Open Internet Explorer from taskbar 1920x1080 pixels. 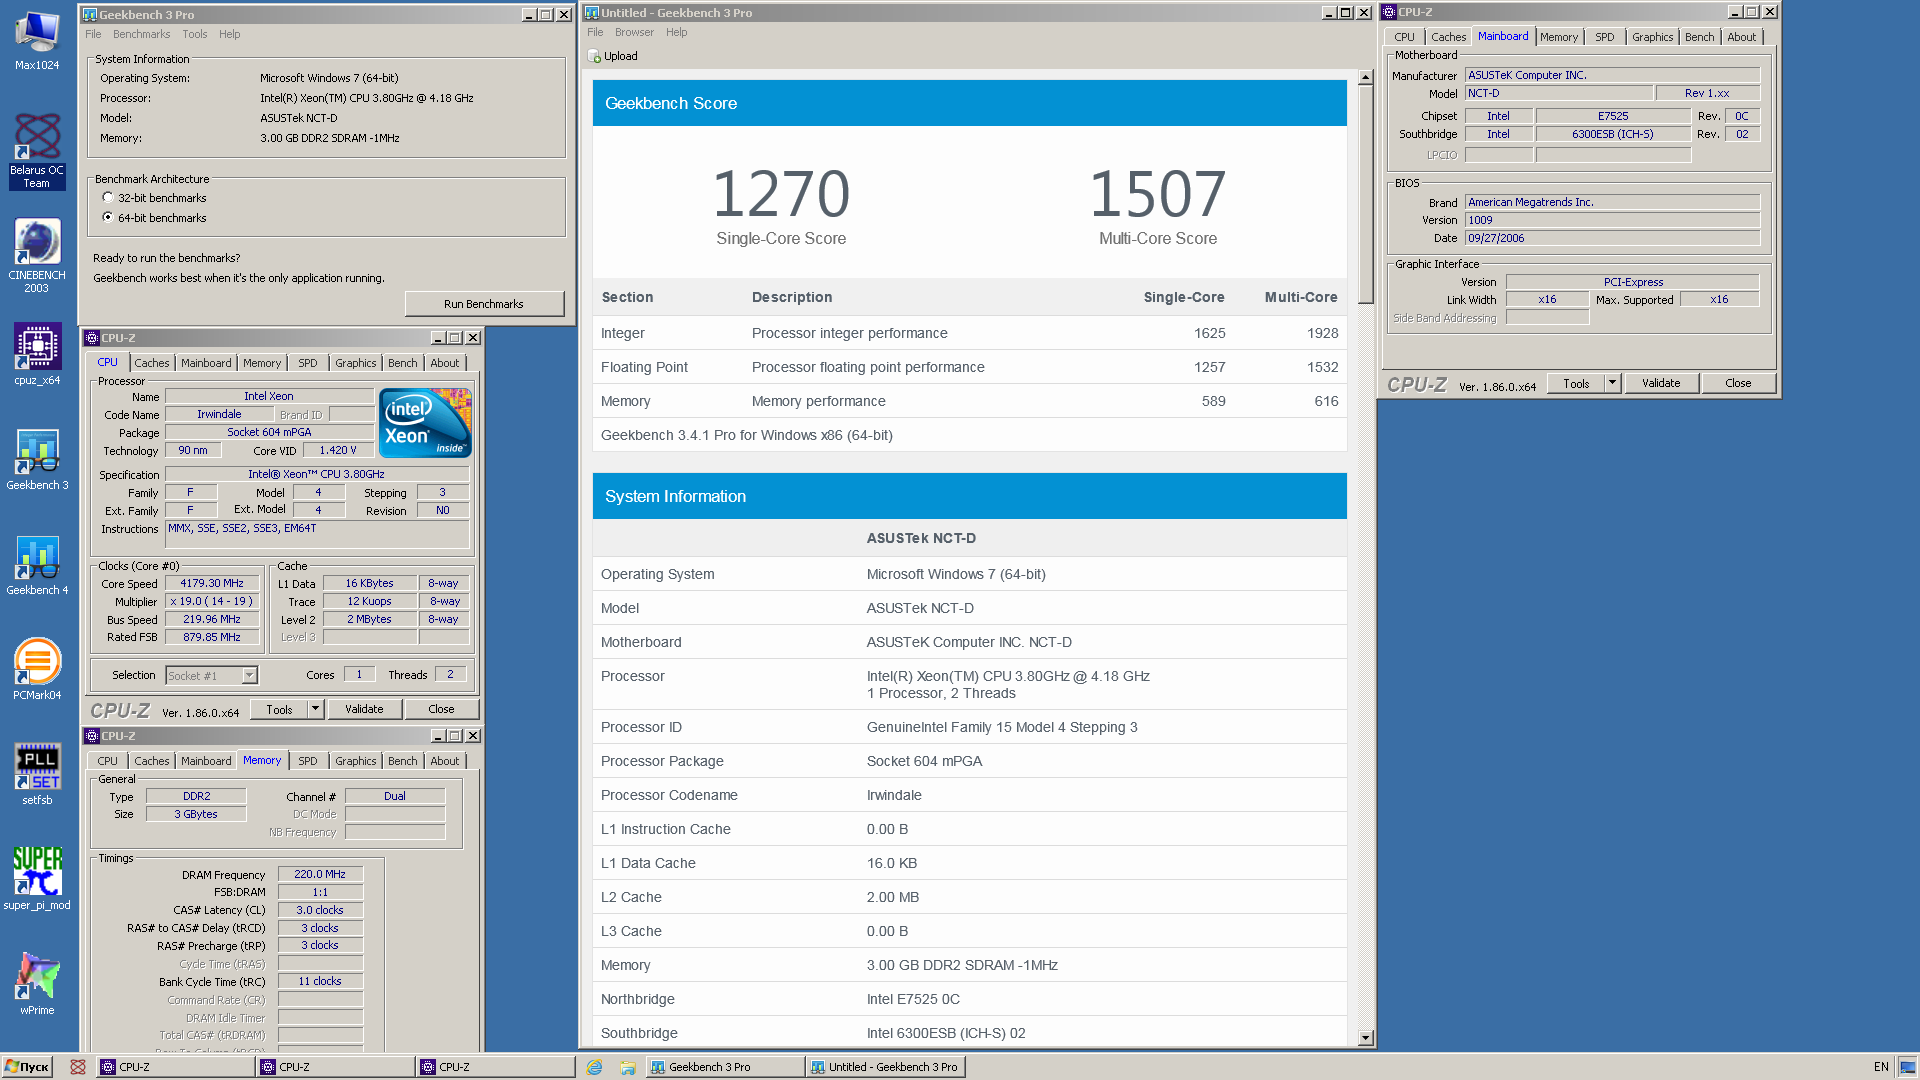(x=594, y=1067)
